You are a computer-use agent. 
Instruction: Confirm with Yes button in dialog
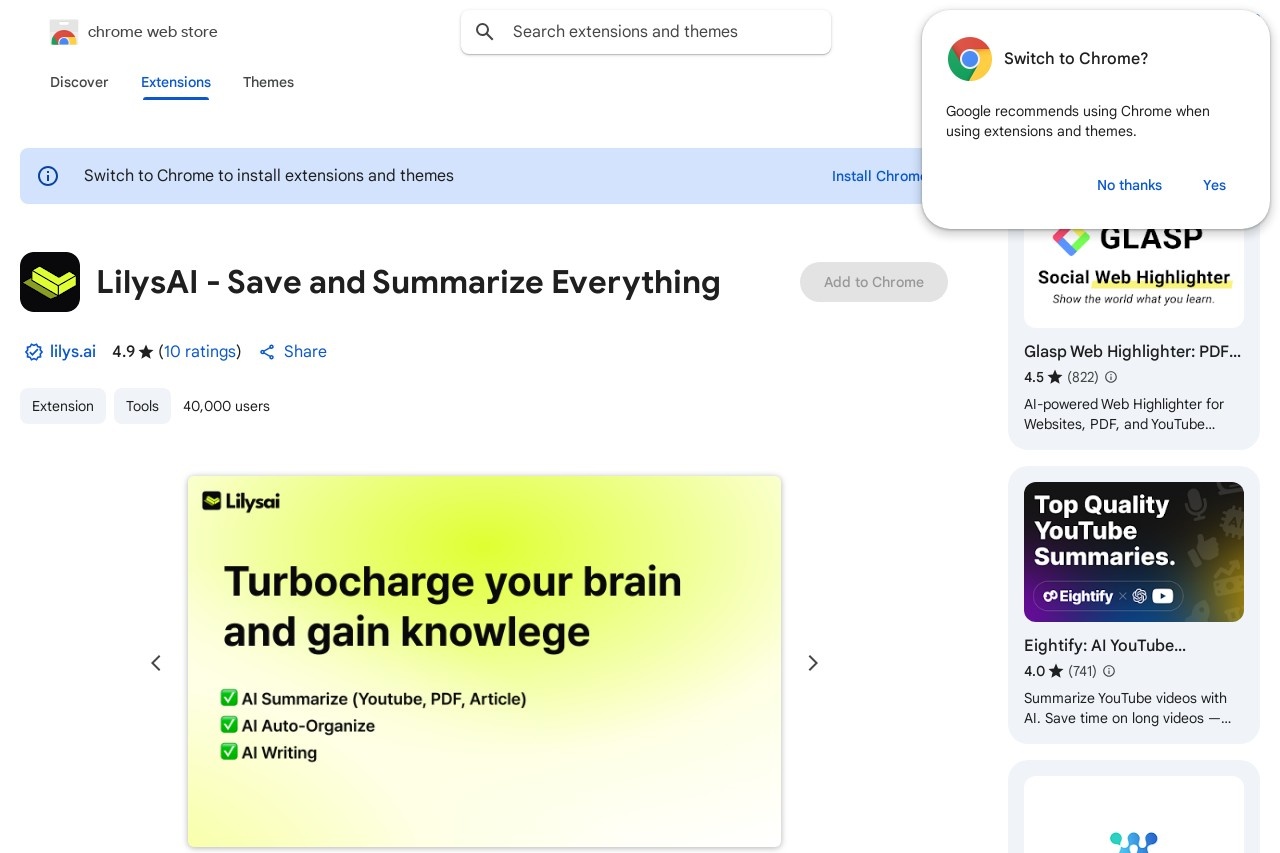coord(1214,185)
